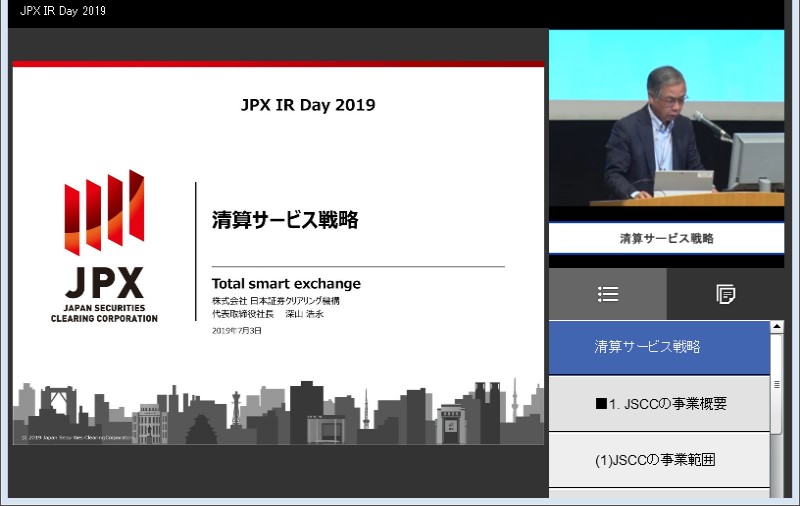Click the JPX logo on the slide
Viewport: 800px width, 506px height.
(x=104, y=234)
